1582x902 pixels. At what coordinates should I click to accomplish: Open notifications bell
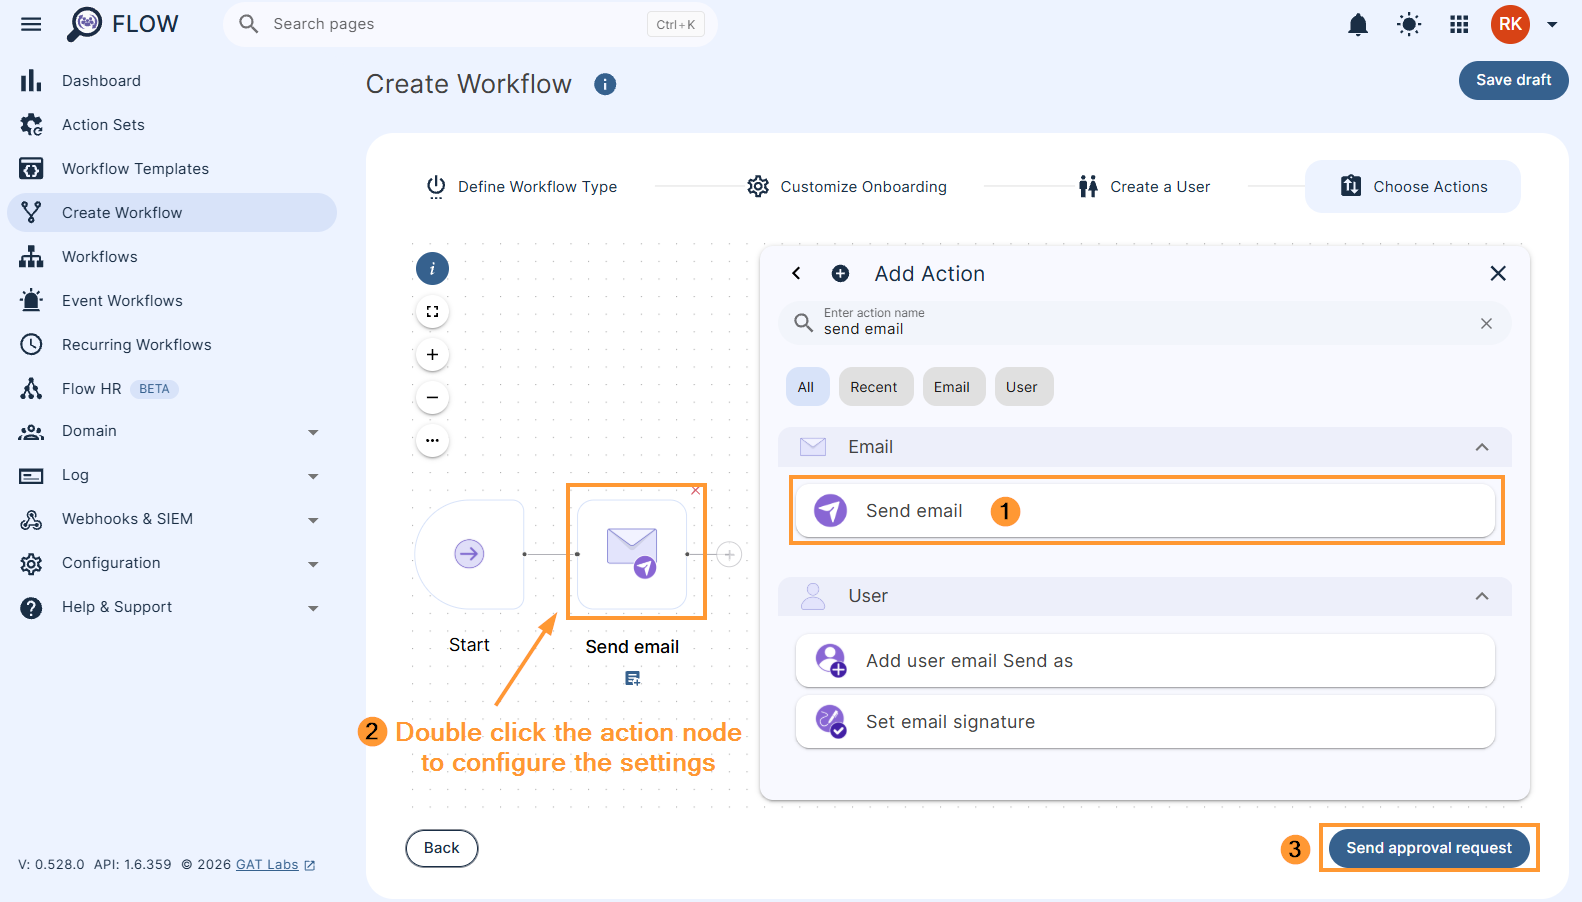point(1358,24)
